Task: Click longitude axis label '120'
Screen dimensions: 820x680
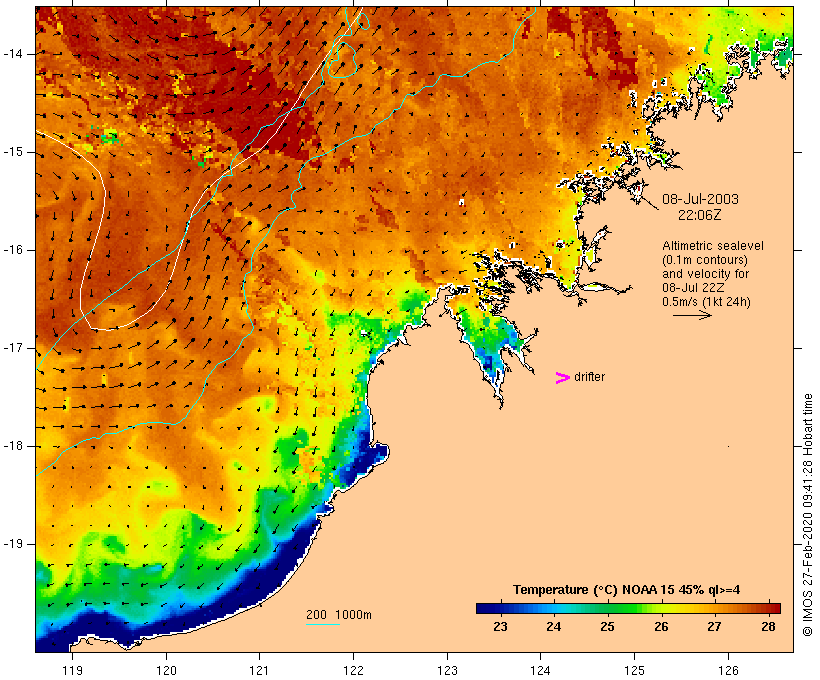Action: [166, 670]
